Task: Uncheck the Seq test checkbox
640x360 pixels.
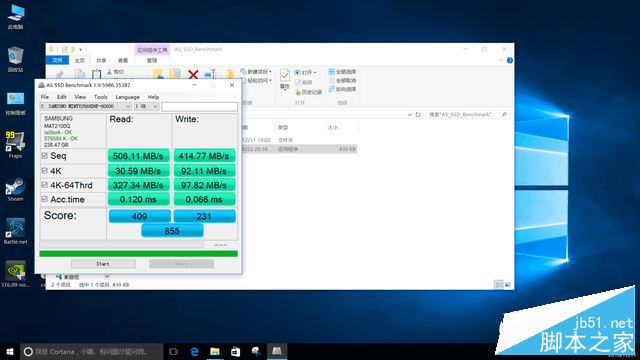Action: [44, 156]
